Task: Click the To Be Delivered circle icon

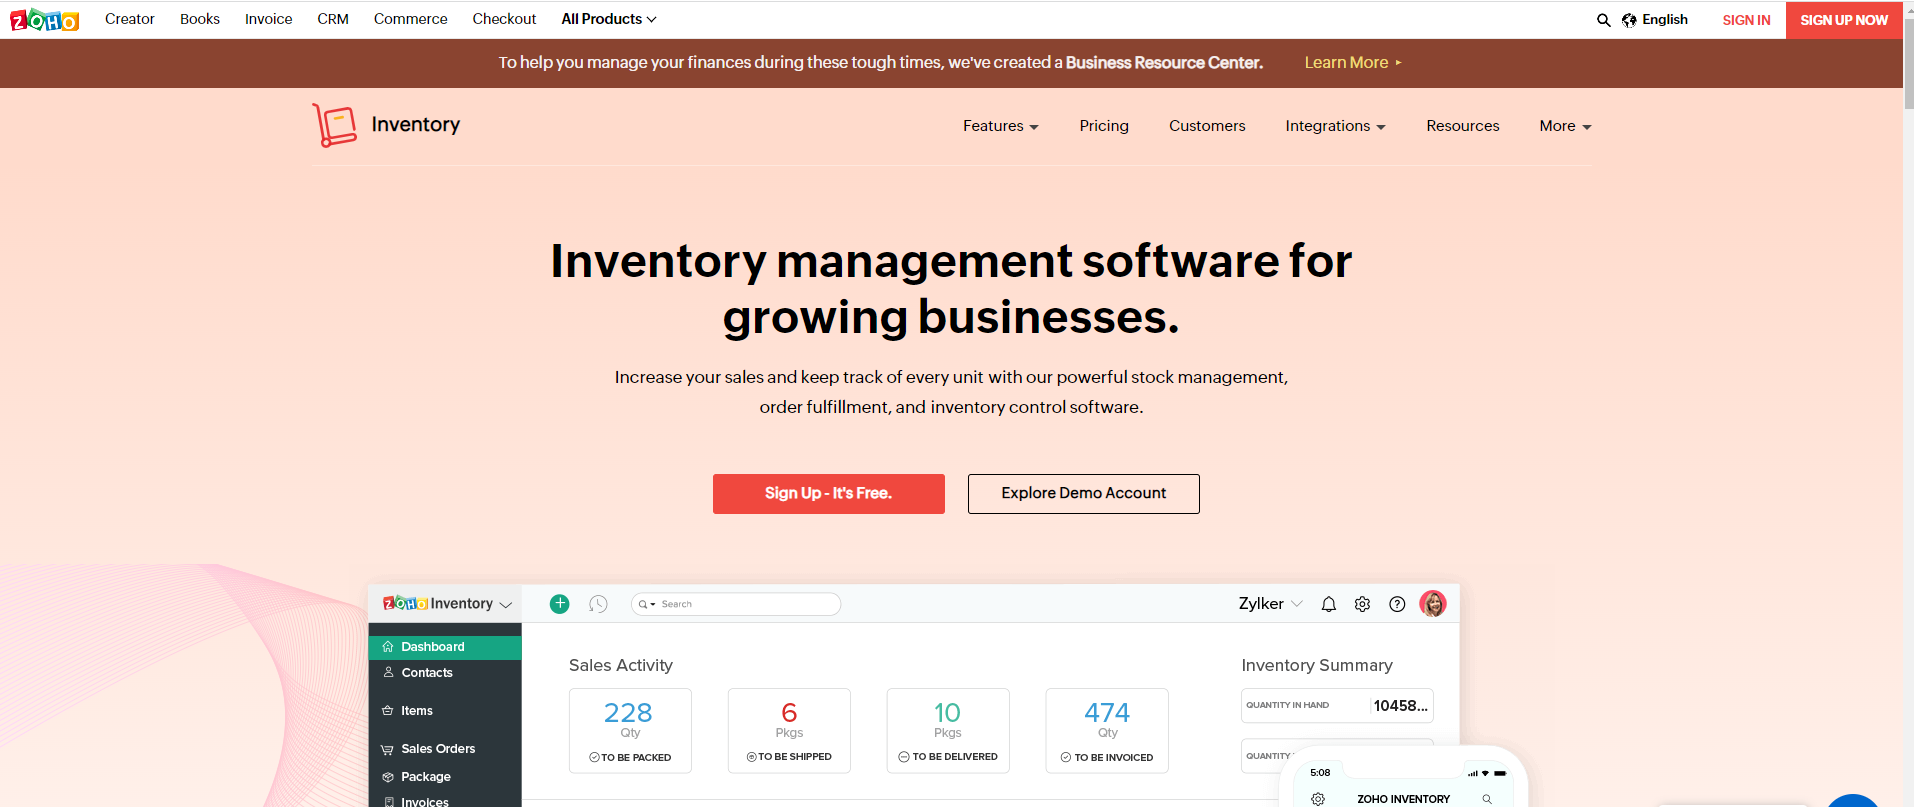Action: 904,757
